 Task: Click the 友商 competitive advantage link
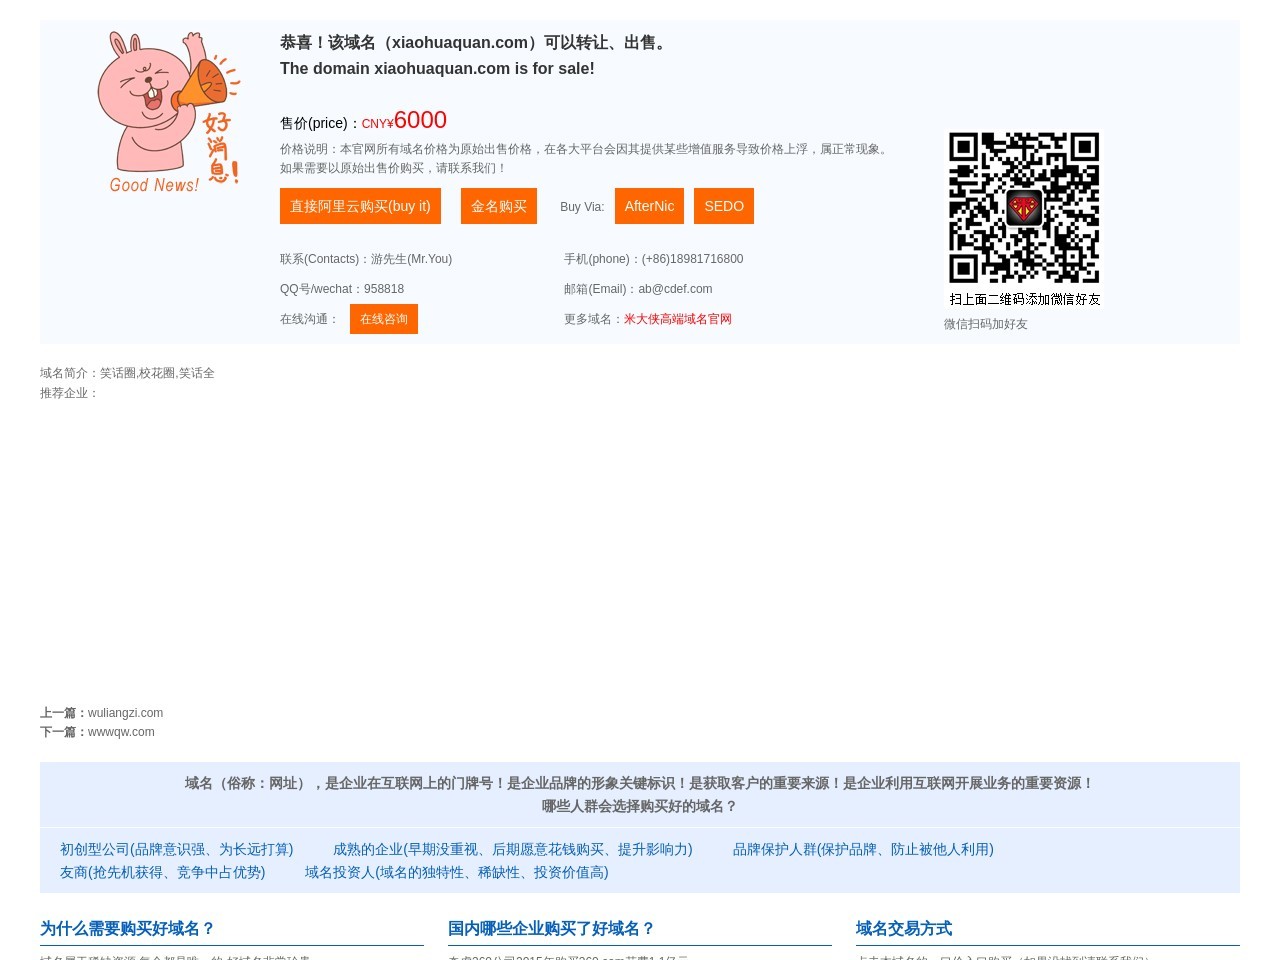pos(162,872)
